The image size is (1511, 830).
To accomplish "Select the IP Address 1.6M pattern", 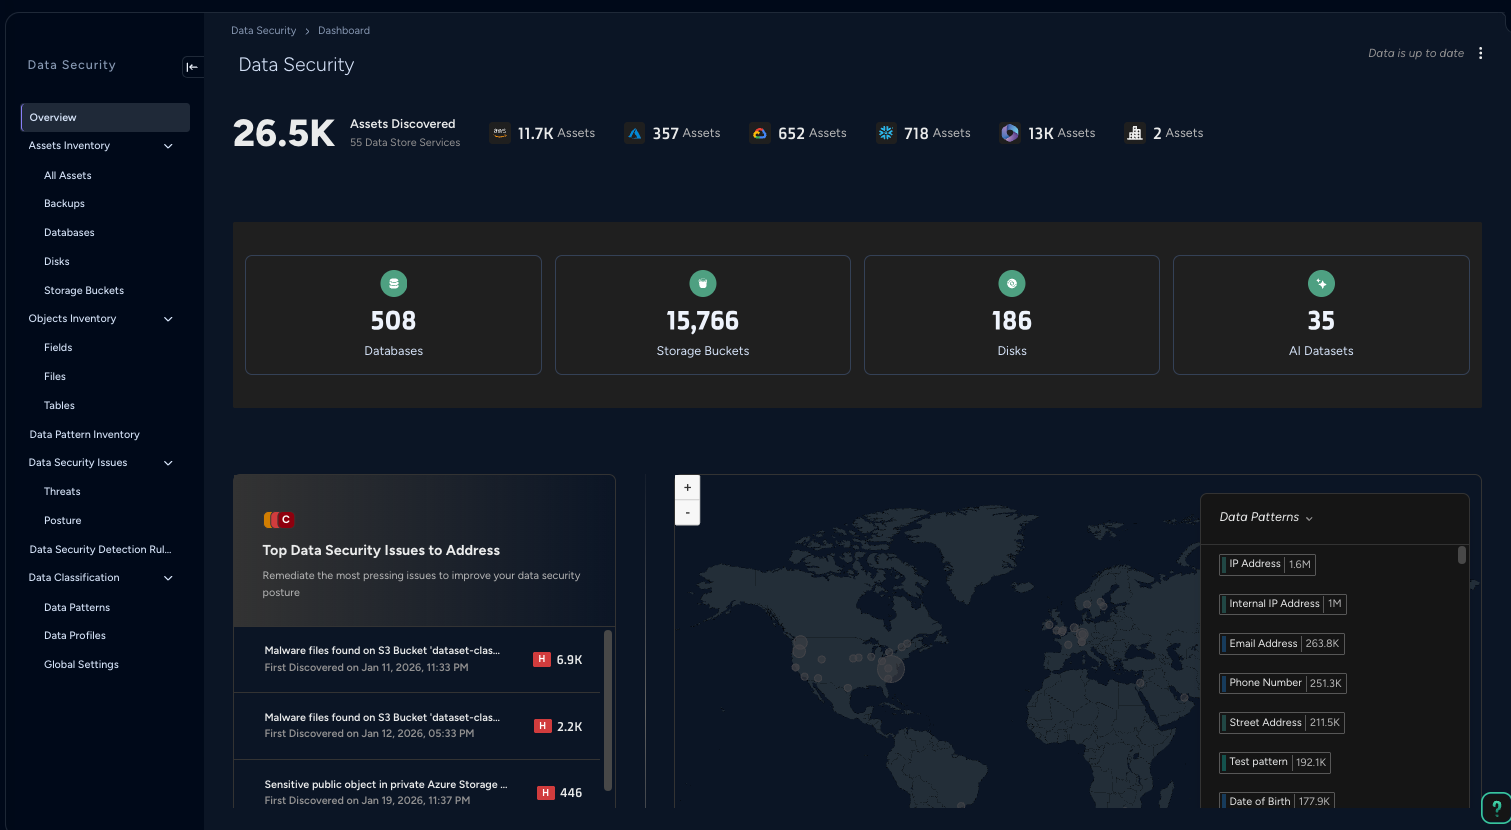I will [x=1267, y=565].
